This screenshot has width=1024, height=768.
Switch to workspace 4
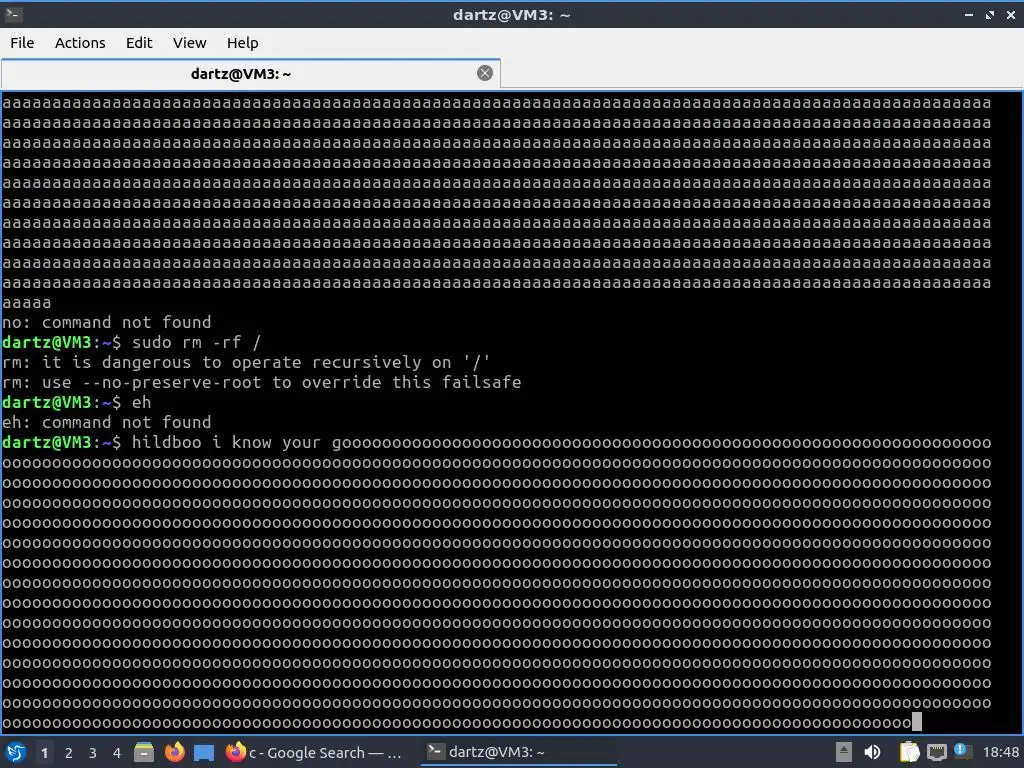click(117, 753)
